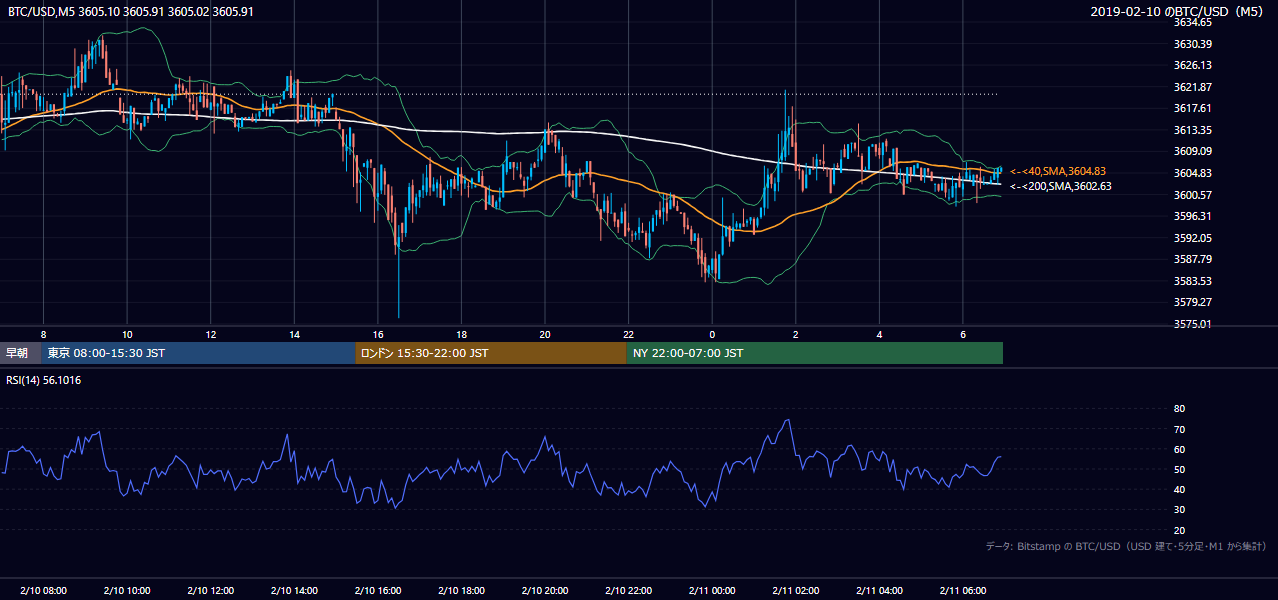This screenshot has width=1278, height=600.
Task: Click the 2/11 00:00 date axis label
Action: coord(712,591)
